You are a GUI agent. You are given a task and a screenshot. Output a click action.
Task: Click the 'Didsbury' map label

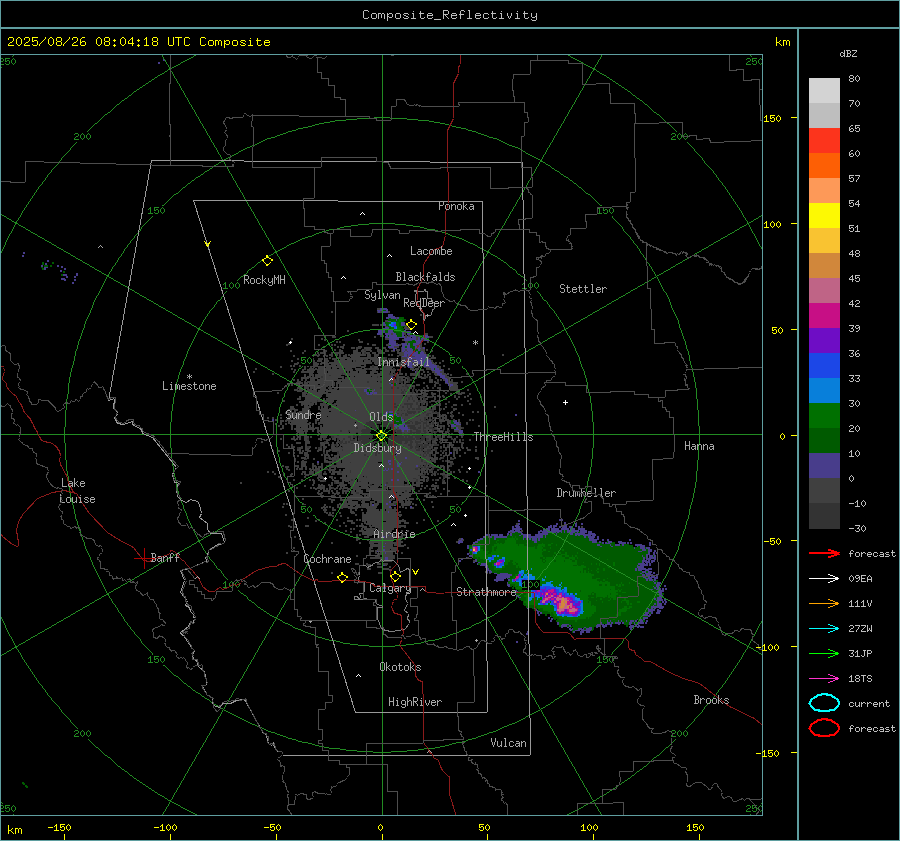[x=377, y=448]
